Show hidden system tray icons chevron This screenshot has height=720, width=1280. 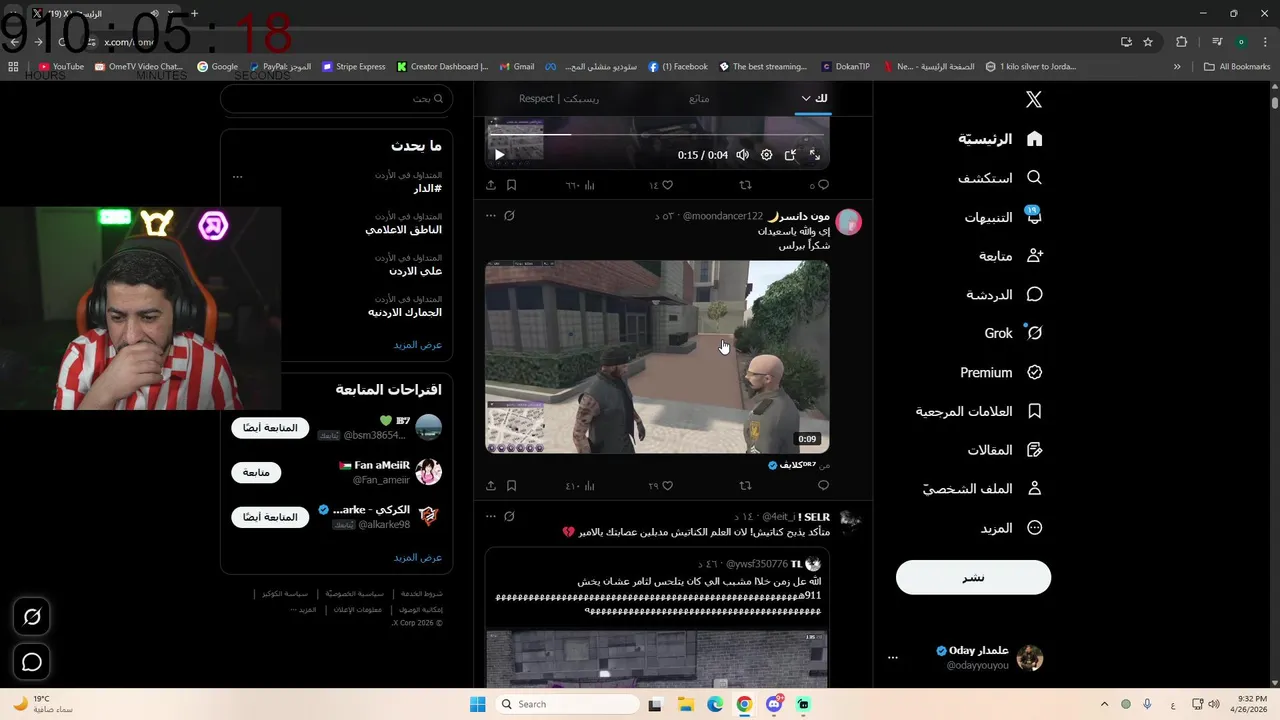[x=1105, y=704]
